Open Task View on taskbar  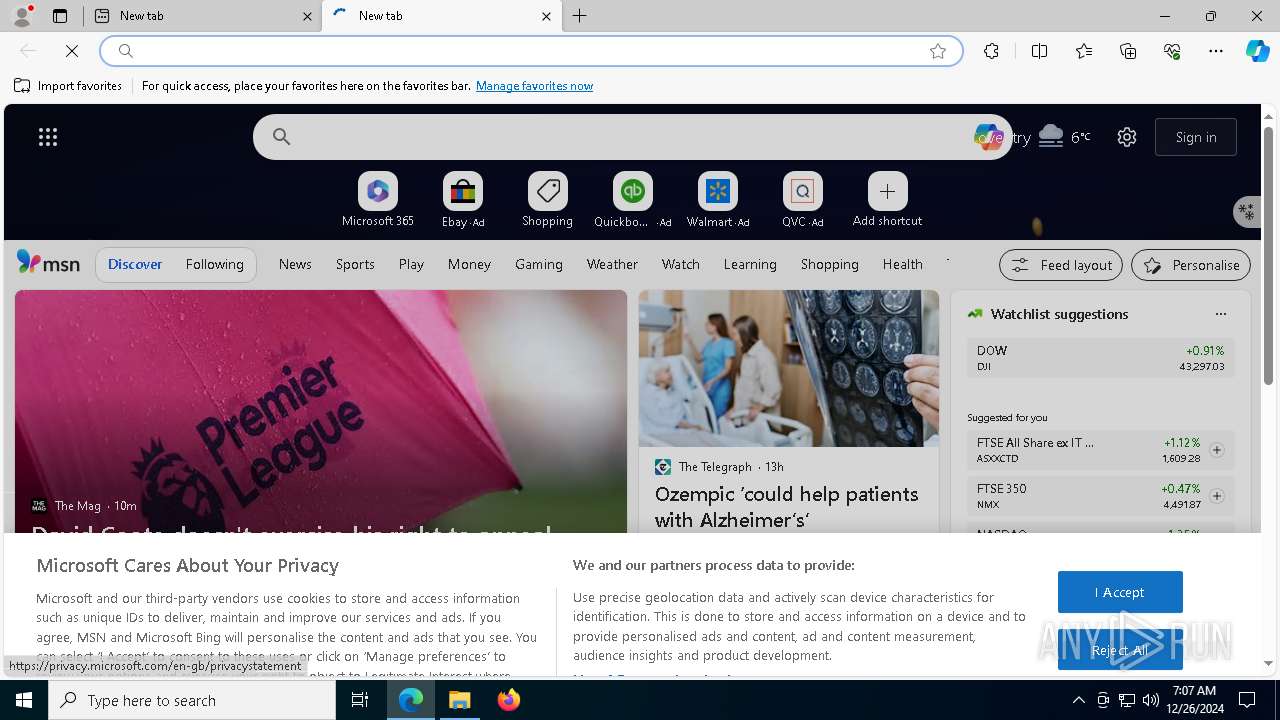click(360, 700)
